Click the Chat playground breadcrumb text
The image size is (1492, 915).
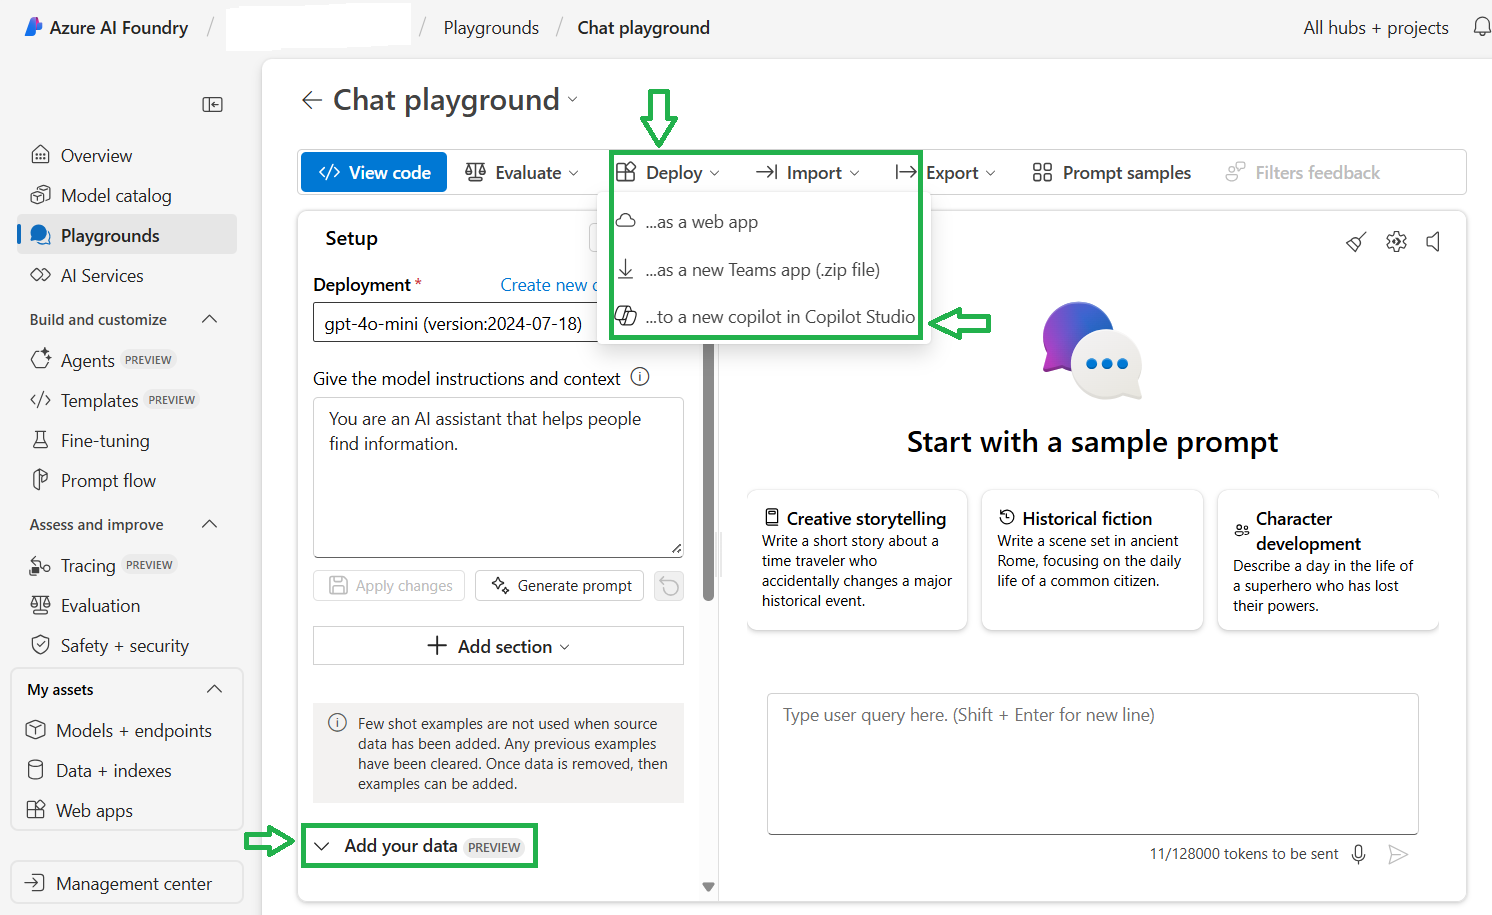click(x=644, y=28)
